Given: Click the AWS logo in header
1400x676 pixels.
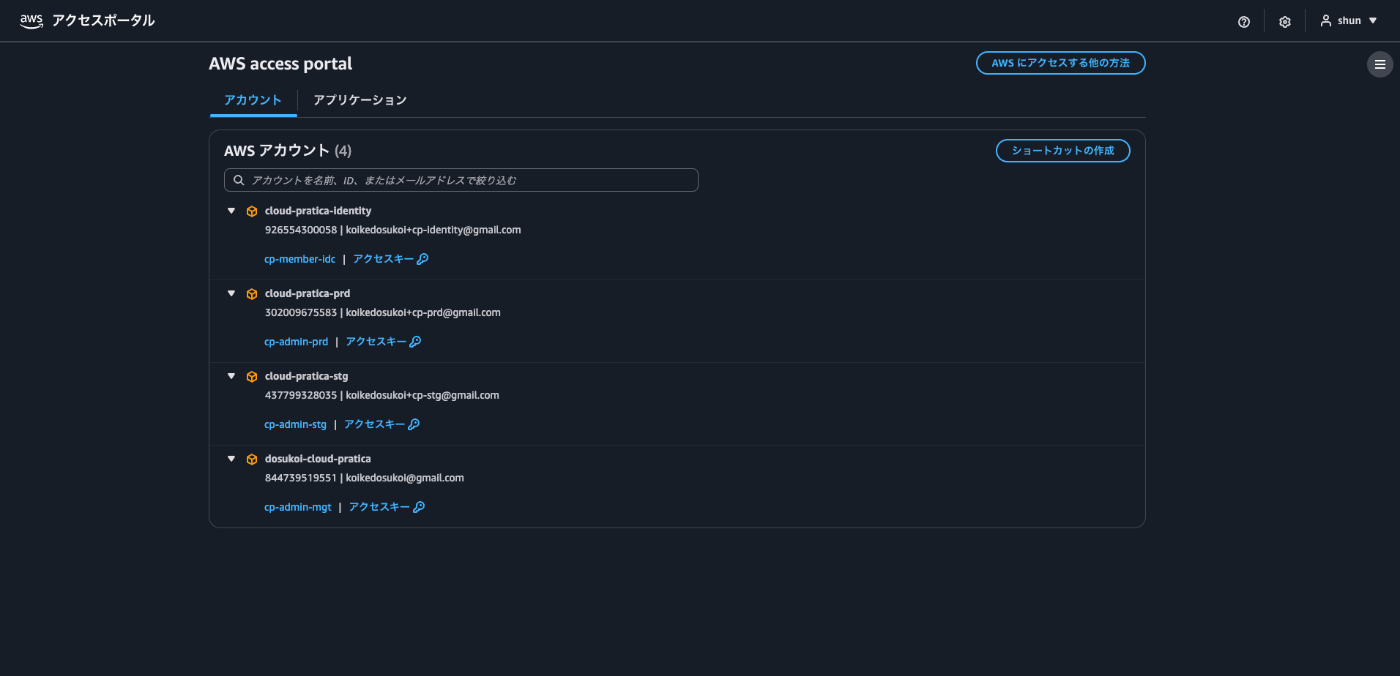Looking at the screenshot, I should pyautogui.click(x=31, y=21).
